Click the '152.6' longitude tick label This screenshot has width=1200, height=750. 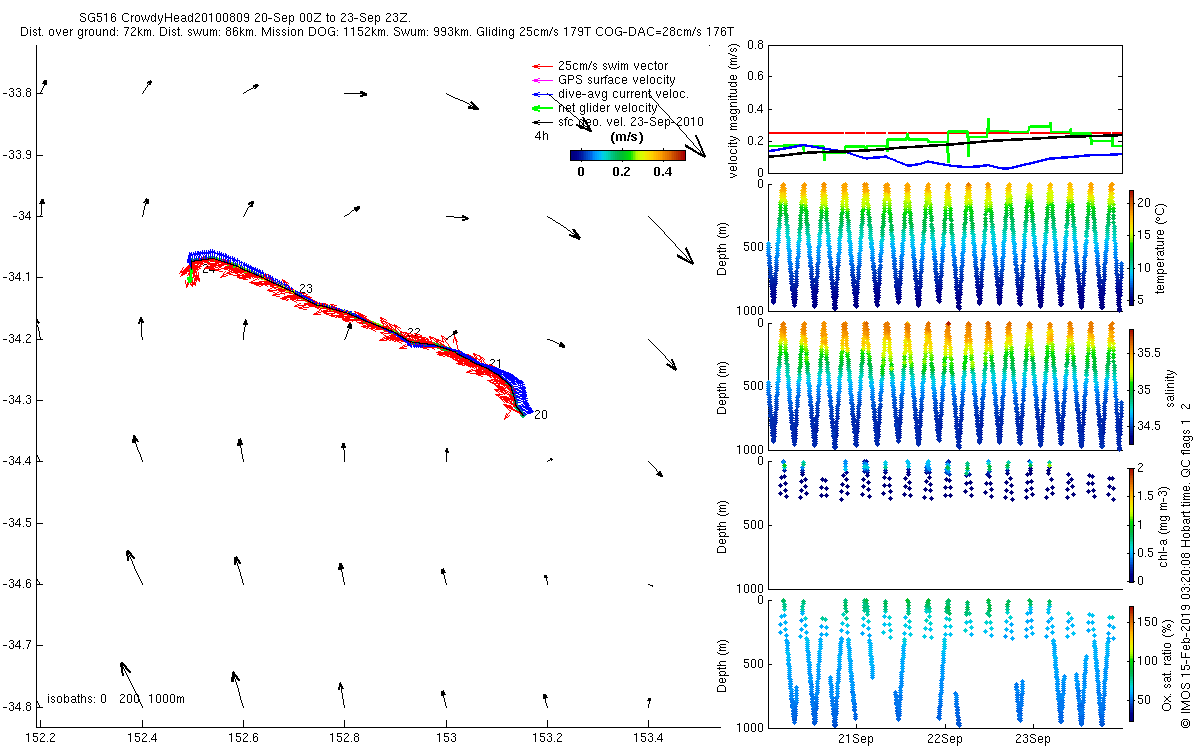243,737
